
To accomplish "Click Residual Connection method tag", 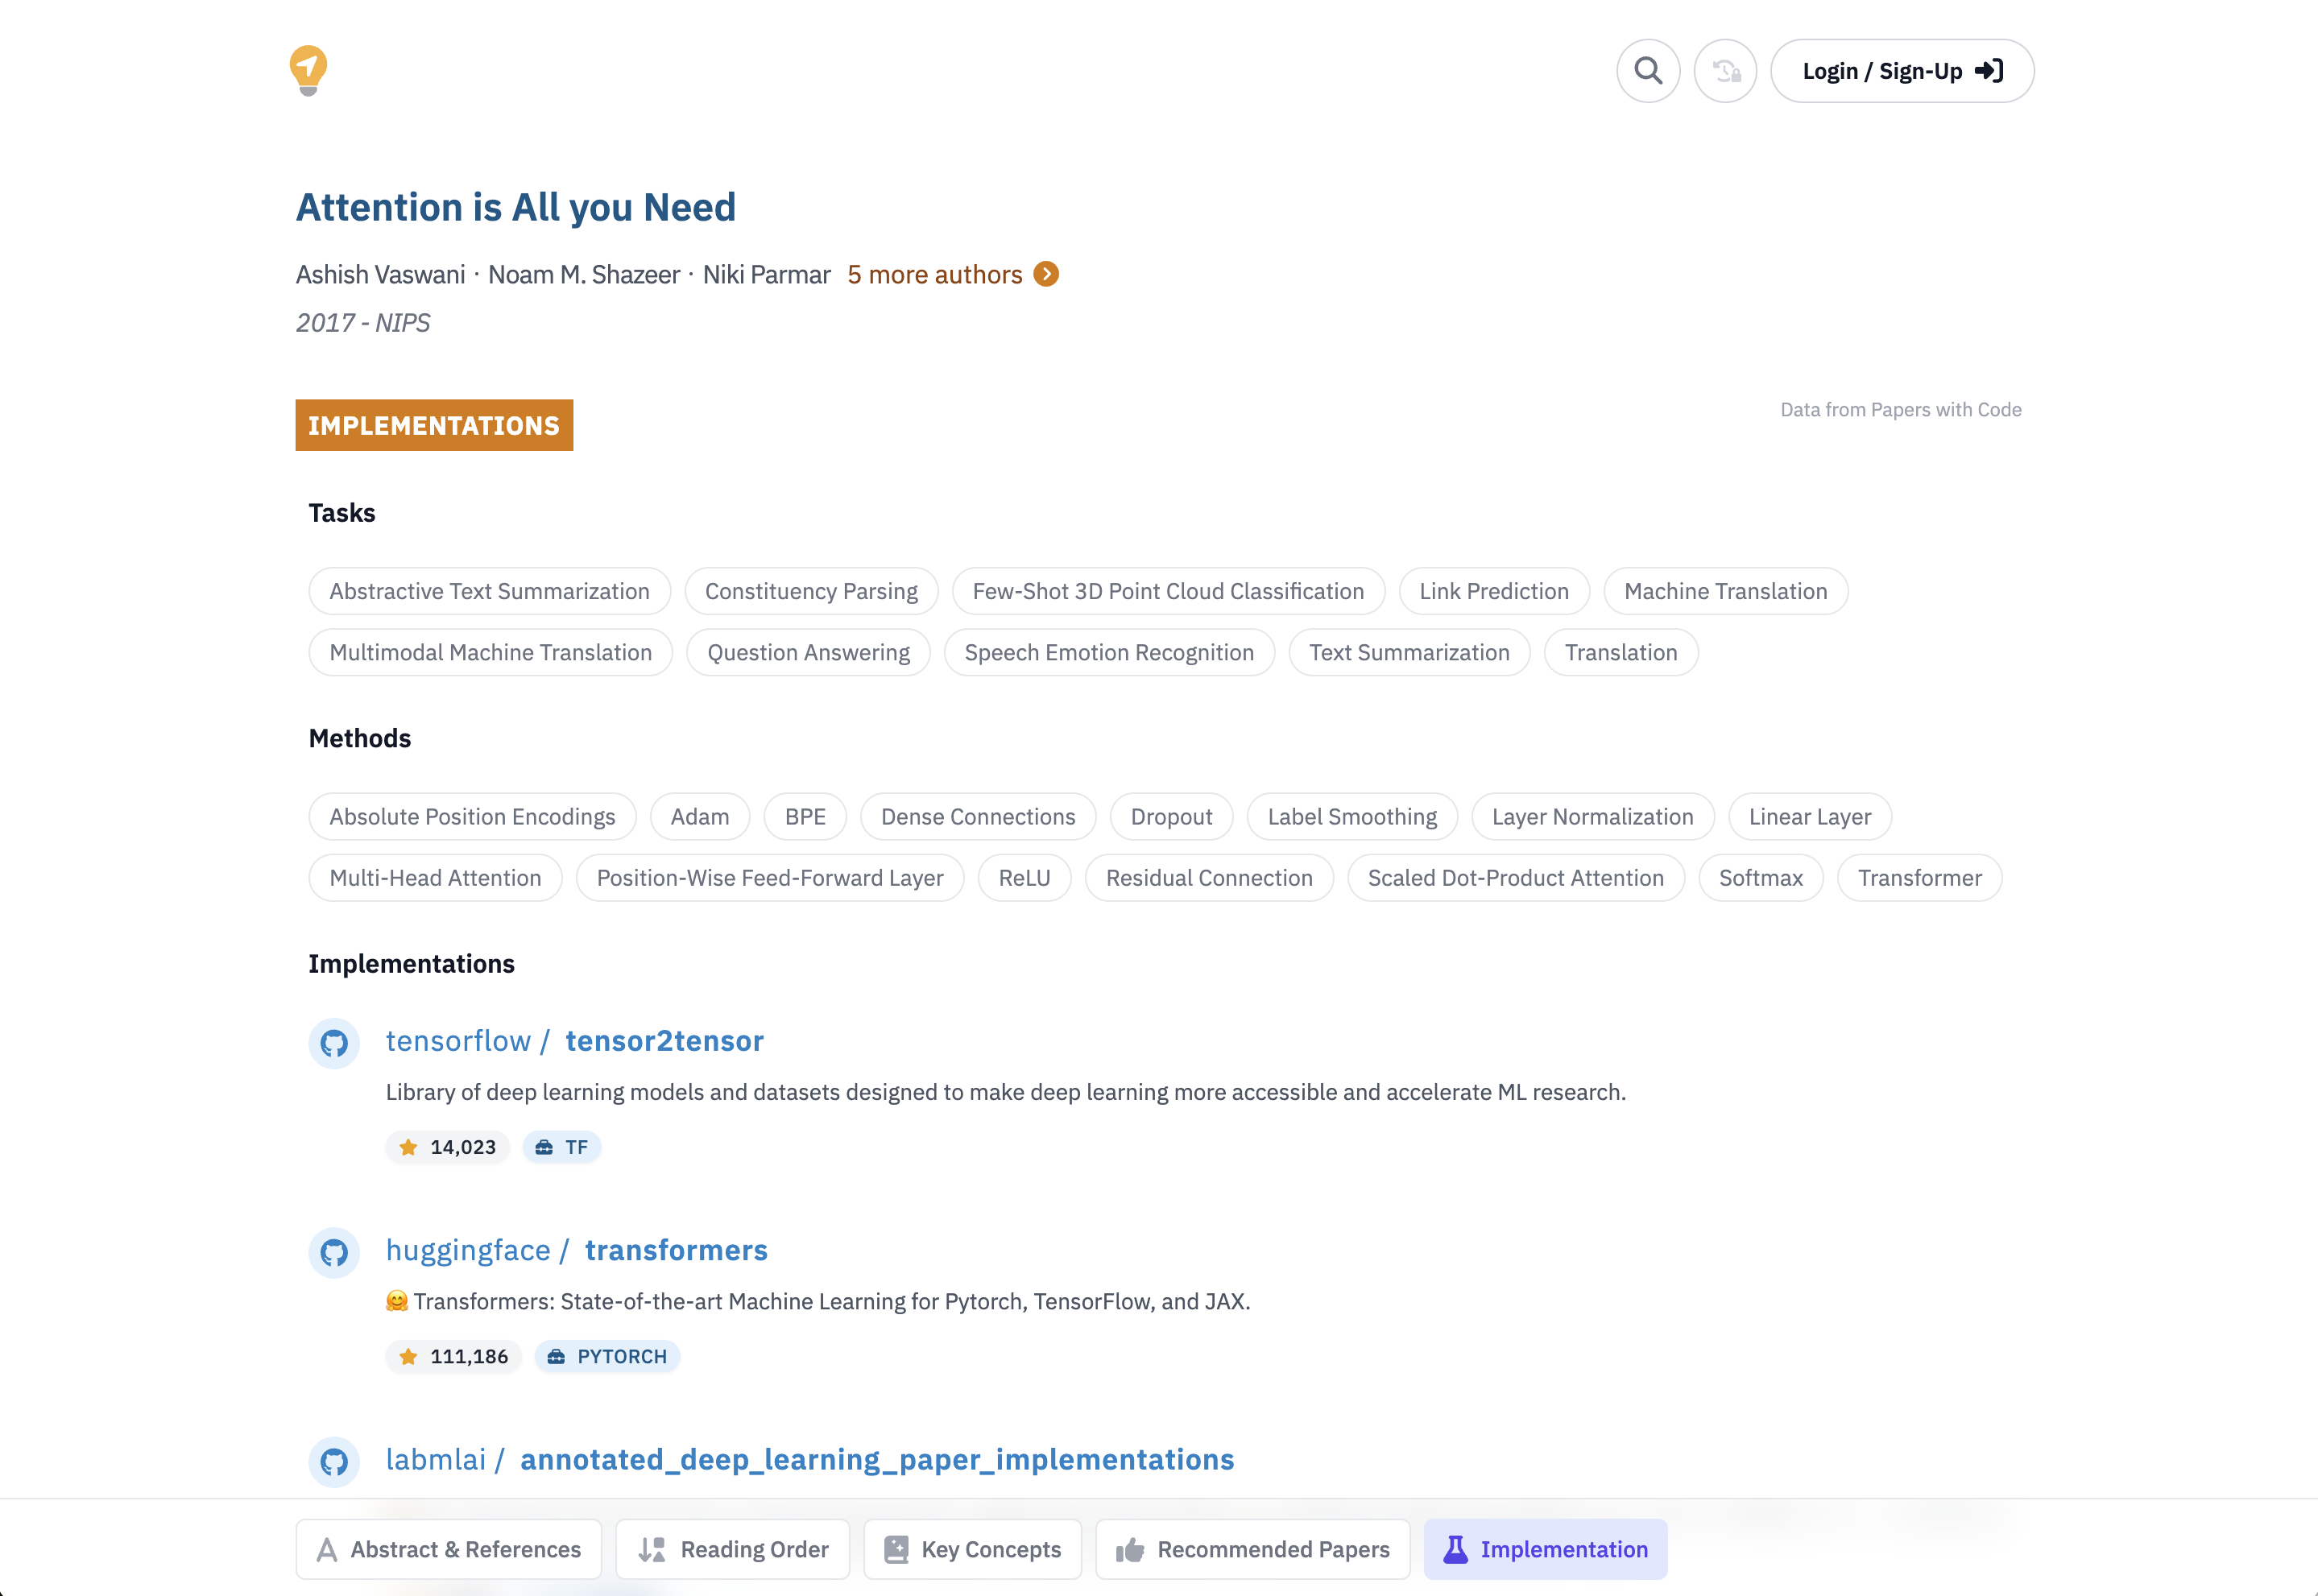I will (x=1209, y=878).
